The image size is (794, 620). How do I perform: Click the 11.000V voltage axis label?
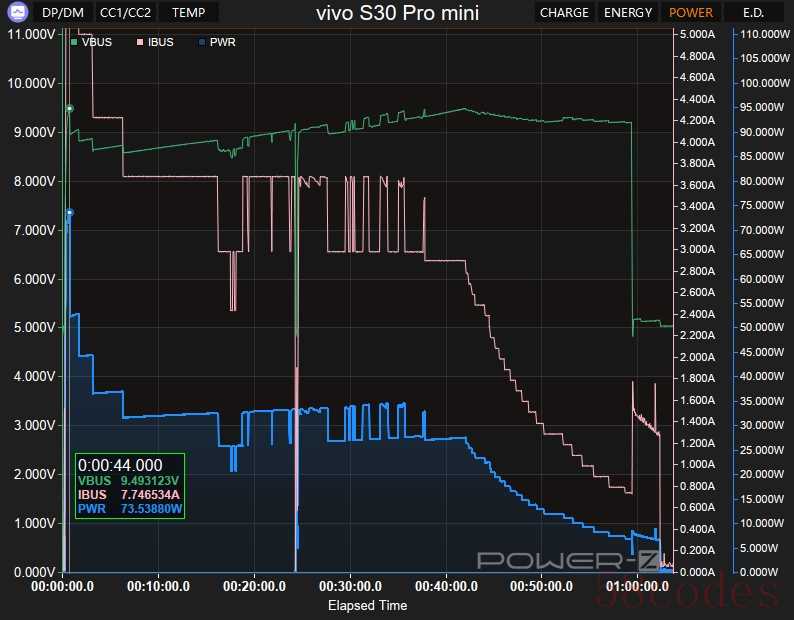pos(31,34)
